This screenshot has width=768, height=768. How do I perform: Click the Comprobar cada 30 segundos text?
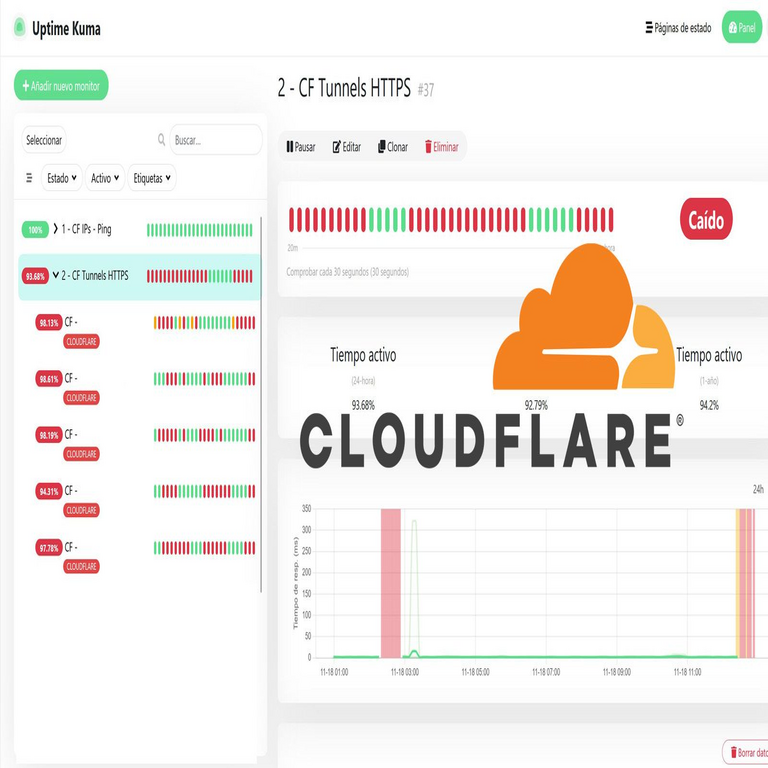[348, 272]
